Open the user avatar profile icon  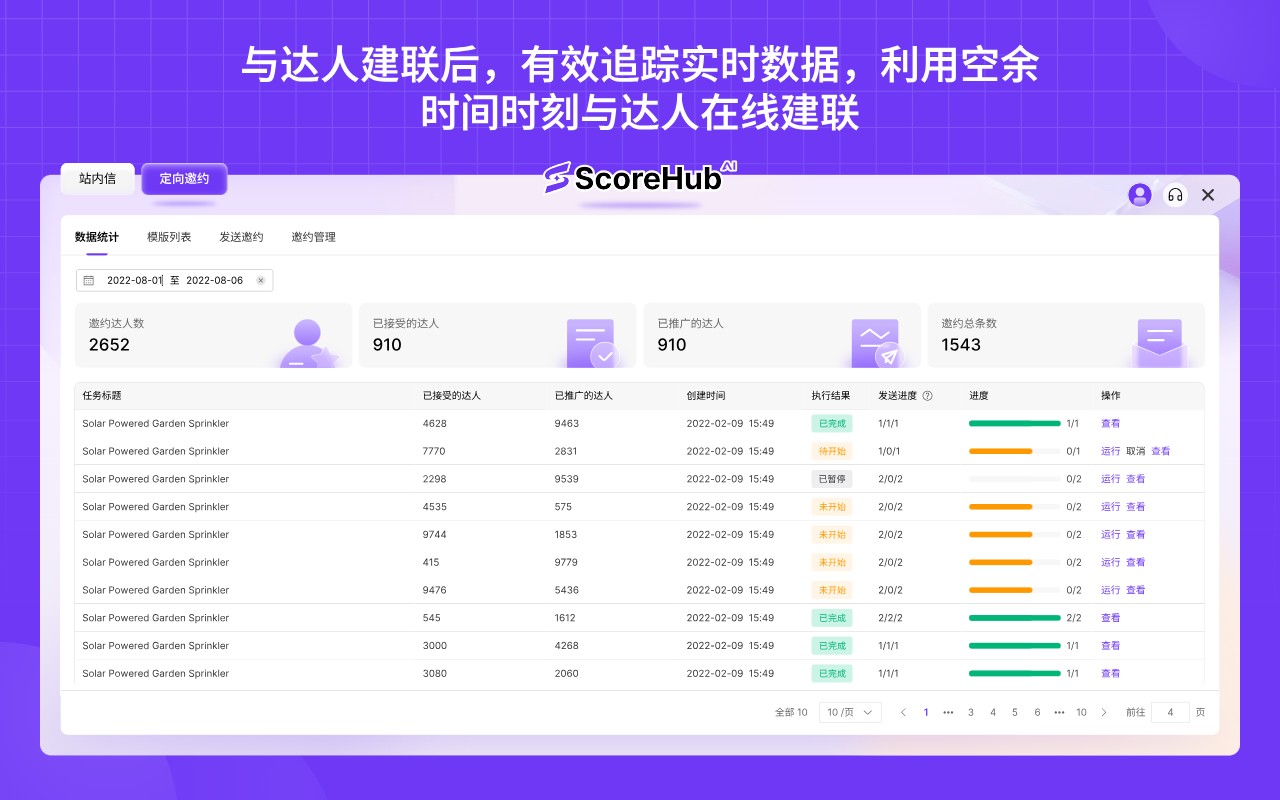(1140, 195)
